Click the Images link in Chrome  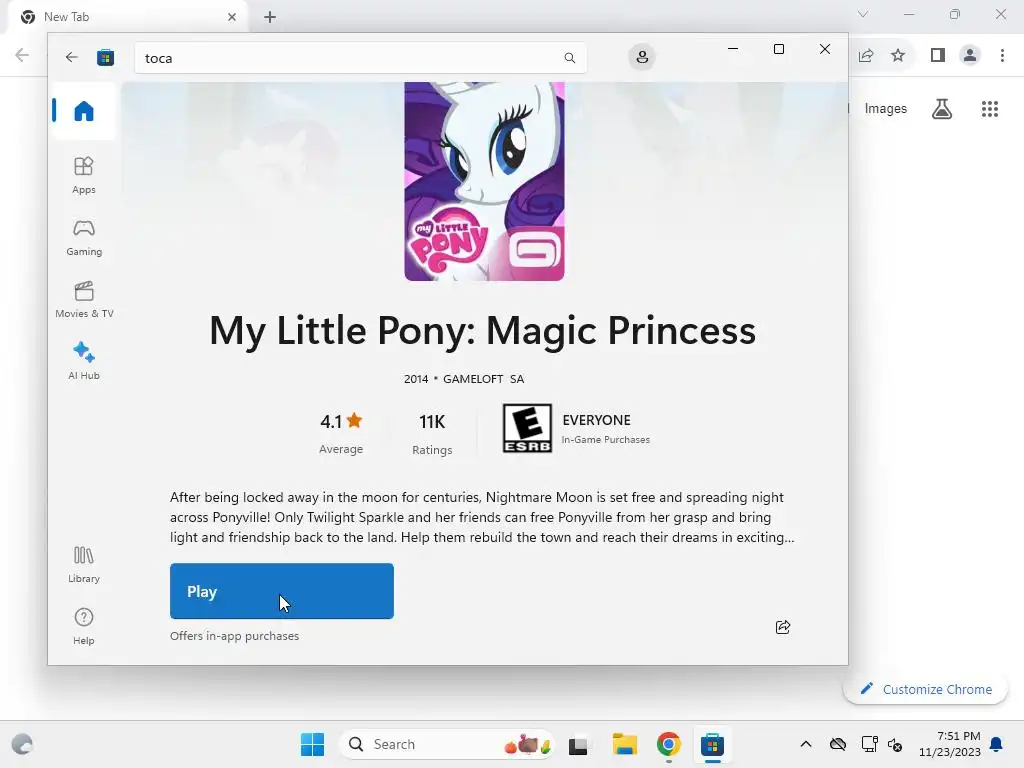click(x=886, y=108)
